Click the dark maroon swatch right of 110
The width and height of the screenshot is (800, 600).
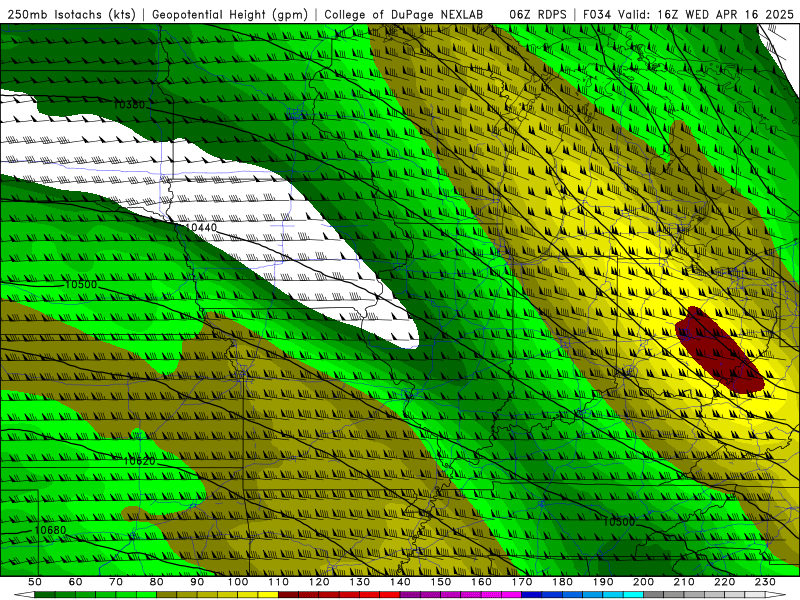288,595
